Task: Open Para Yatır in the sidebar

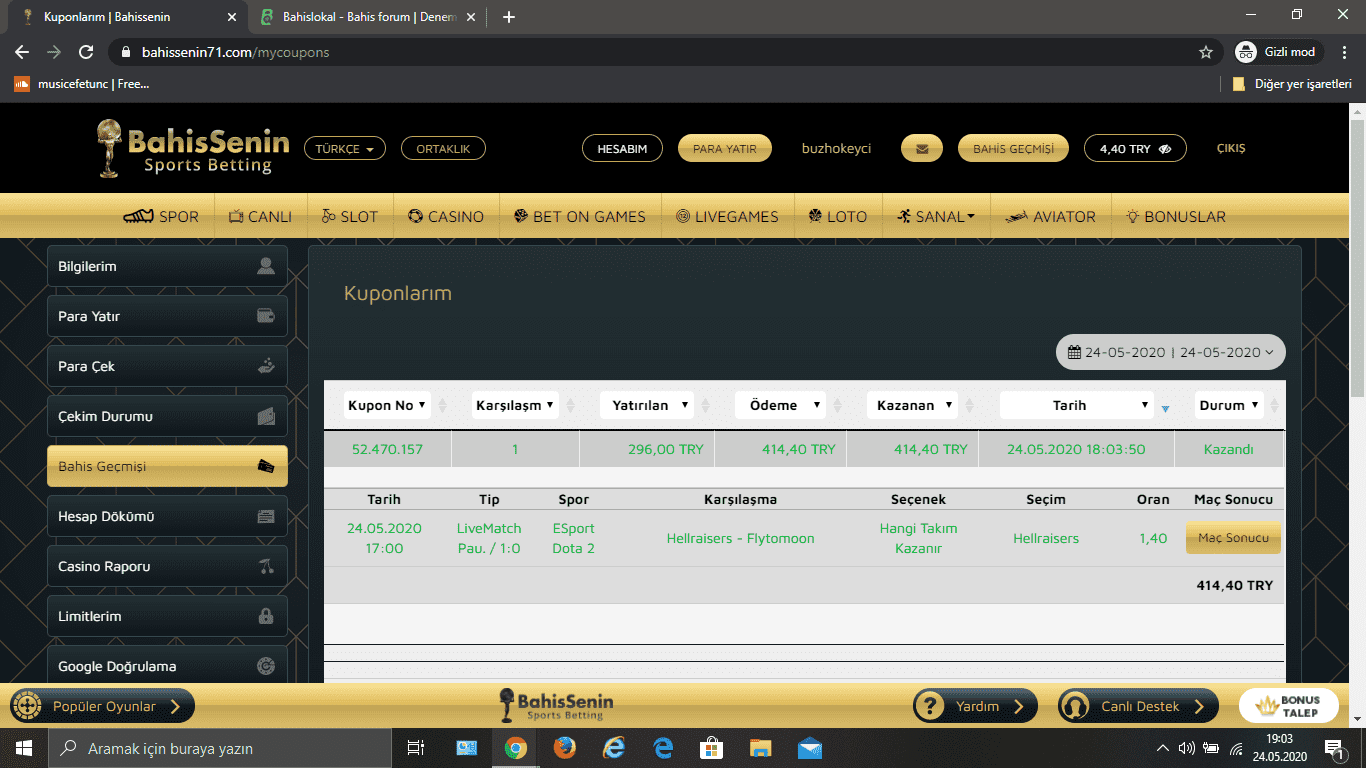Action: 167,316
